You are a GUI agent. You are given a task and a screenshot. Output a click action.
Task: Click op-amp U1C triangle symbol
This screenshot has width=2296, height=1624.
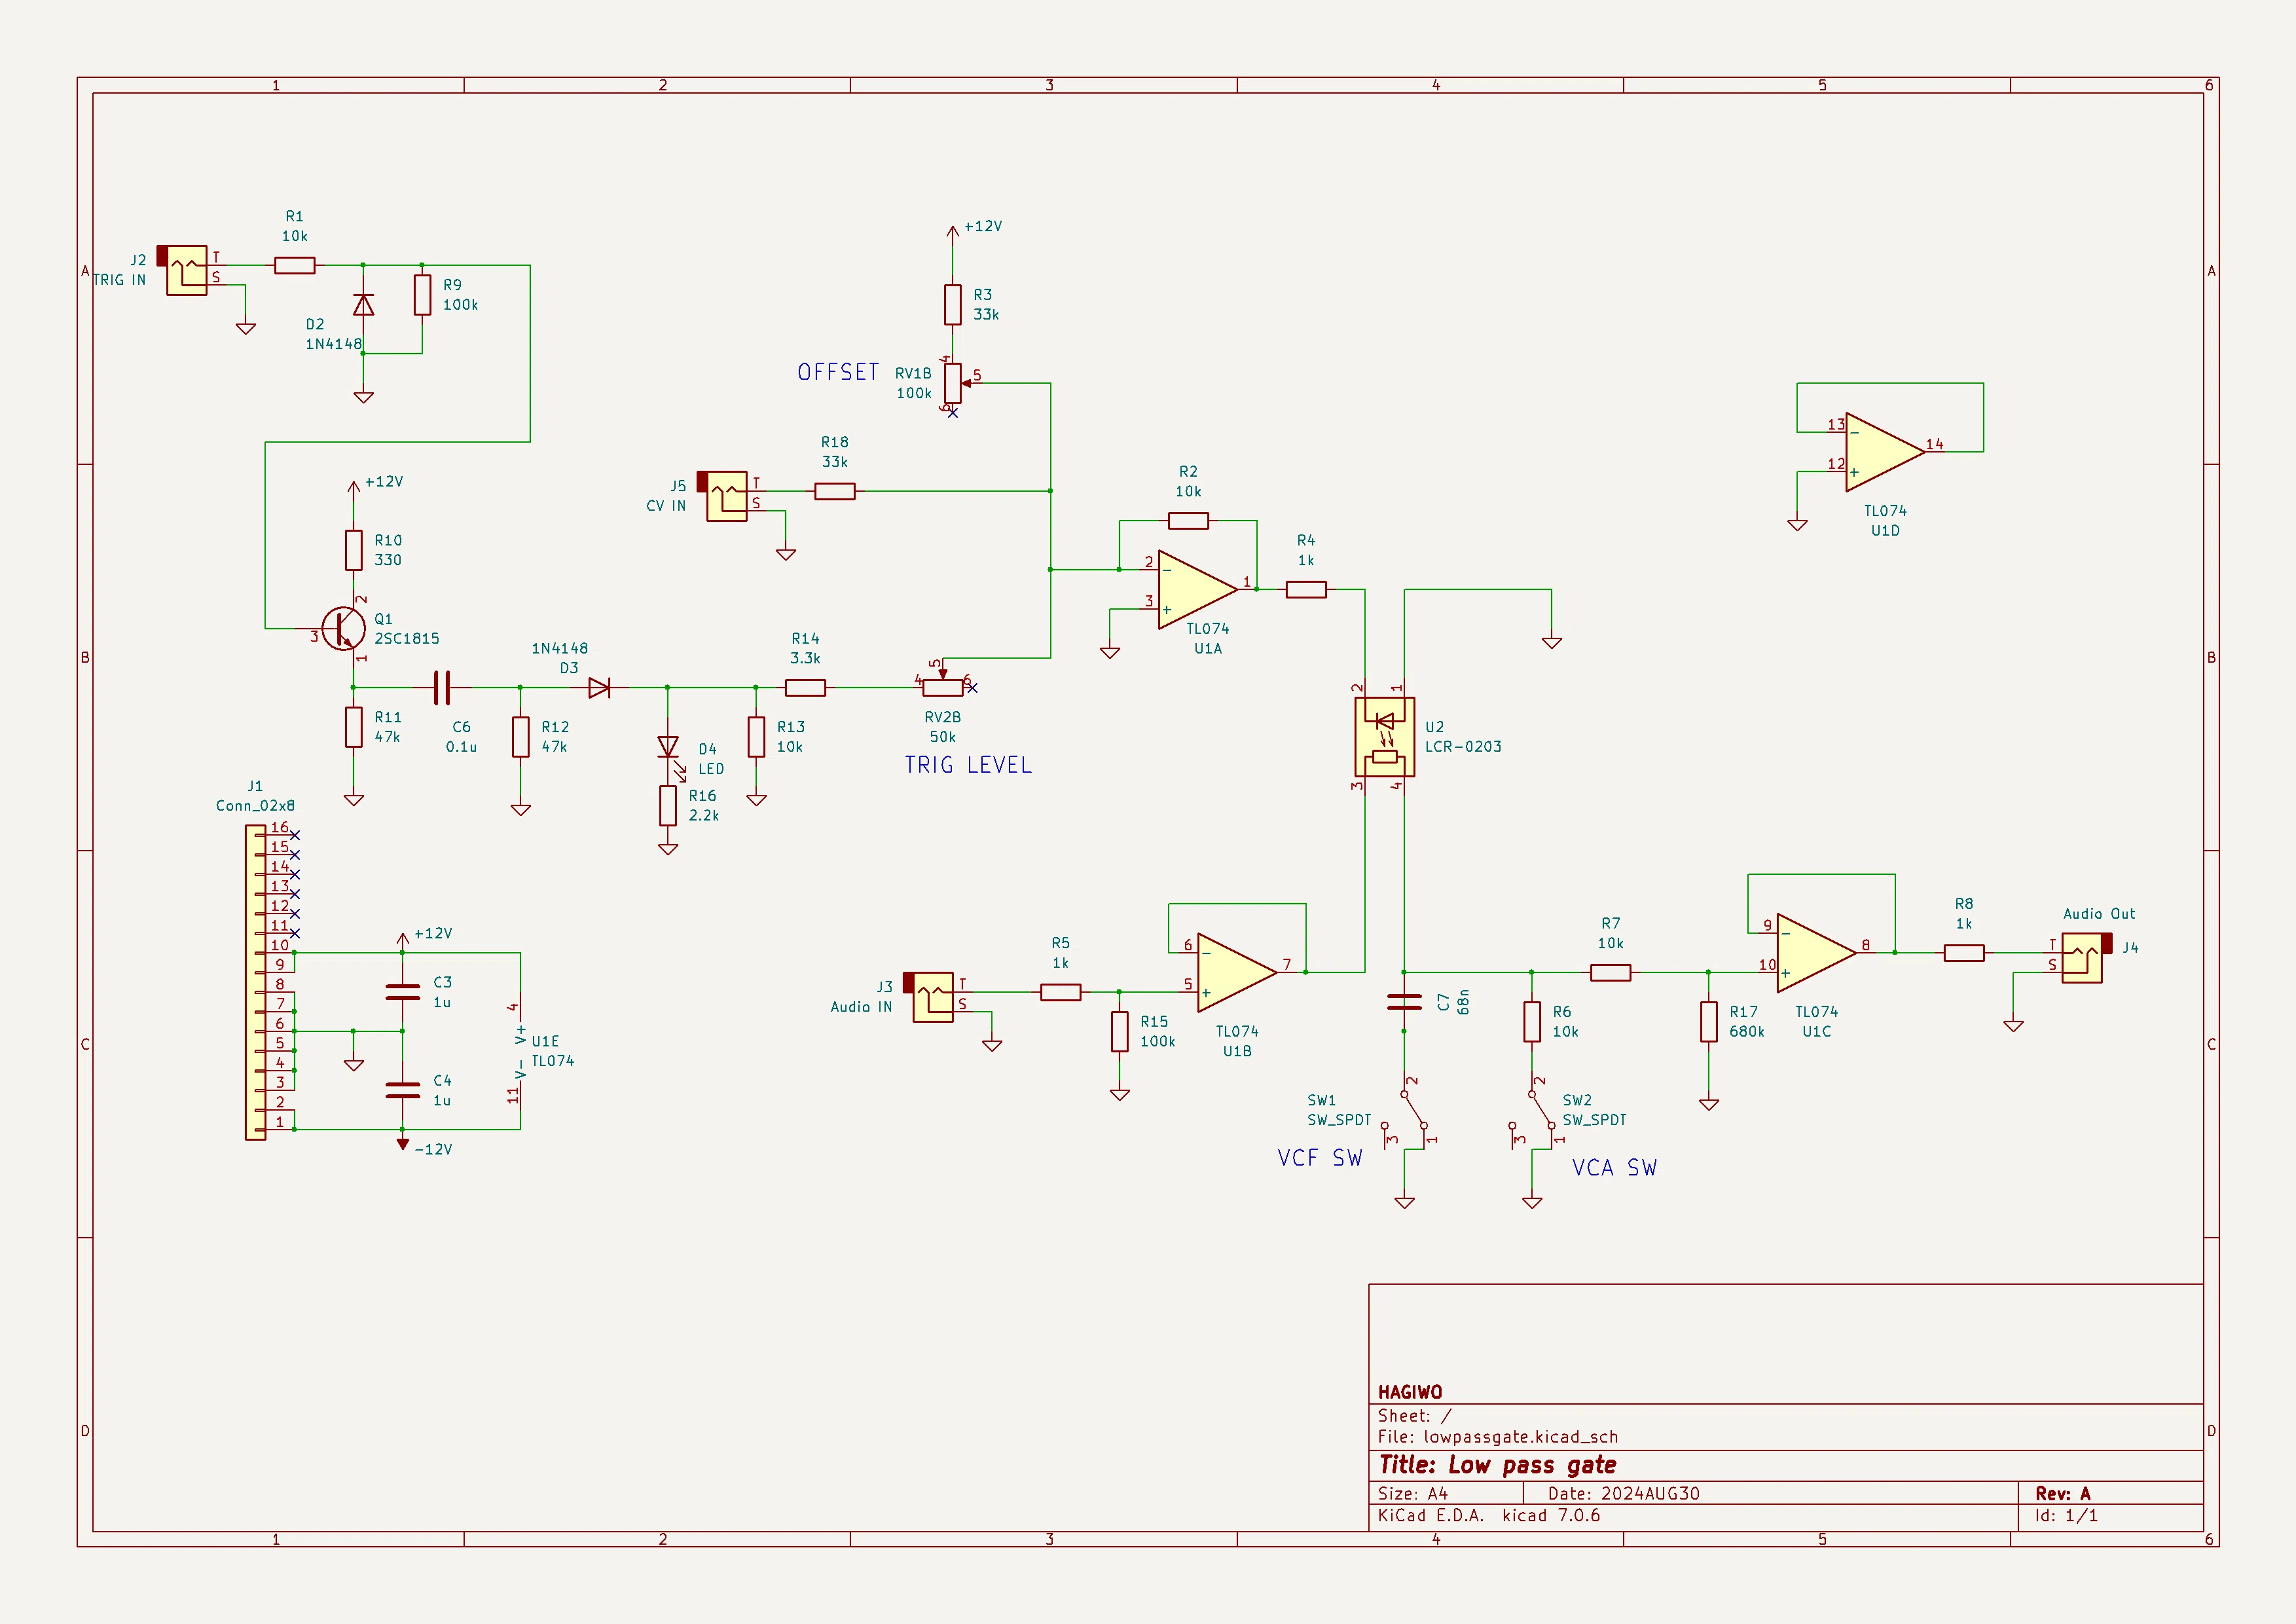pyautogui.click(x=1816, y=953)
